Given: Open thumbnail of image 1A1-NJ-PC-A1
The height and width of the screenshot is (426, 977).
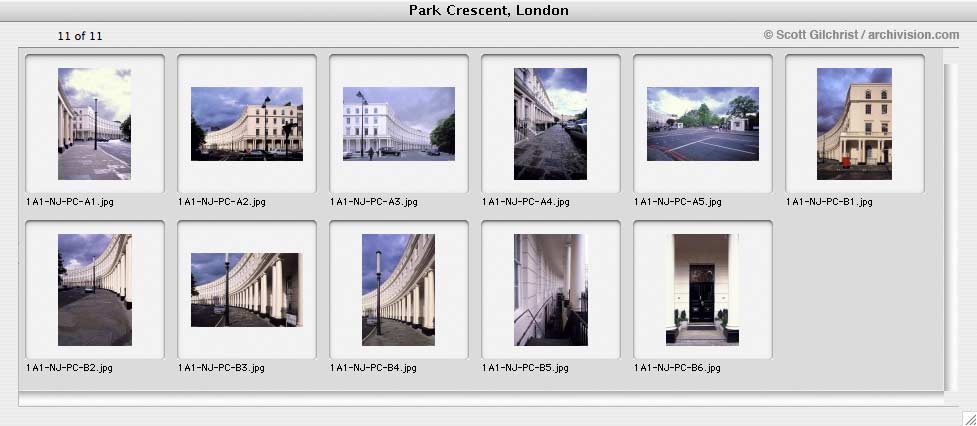Looking at the screenshot, I should pos(95,124).
